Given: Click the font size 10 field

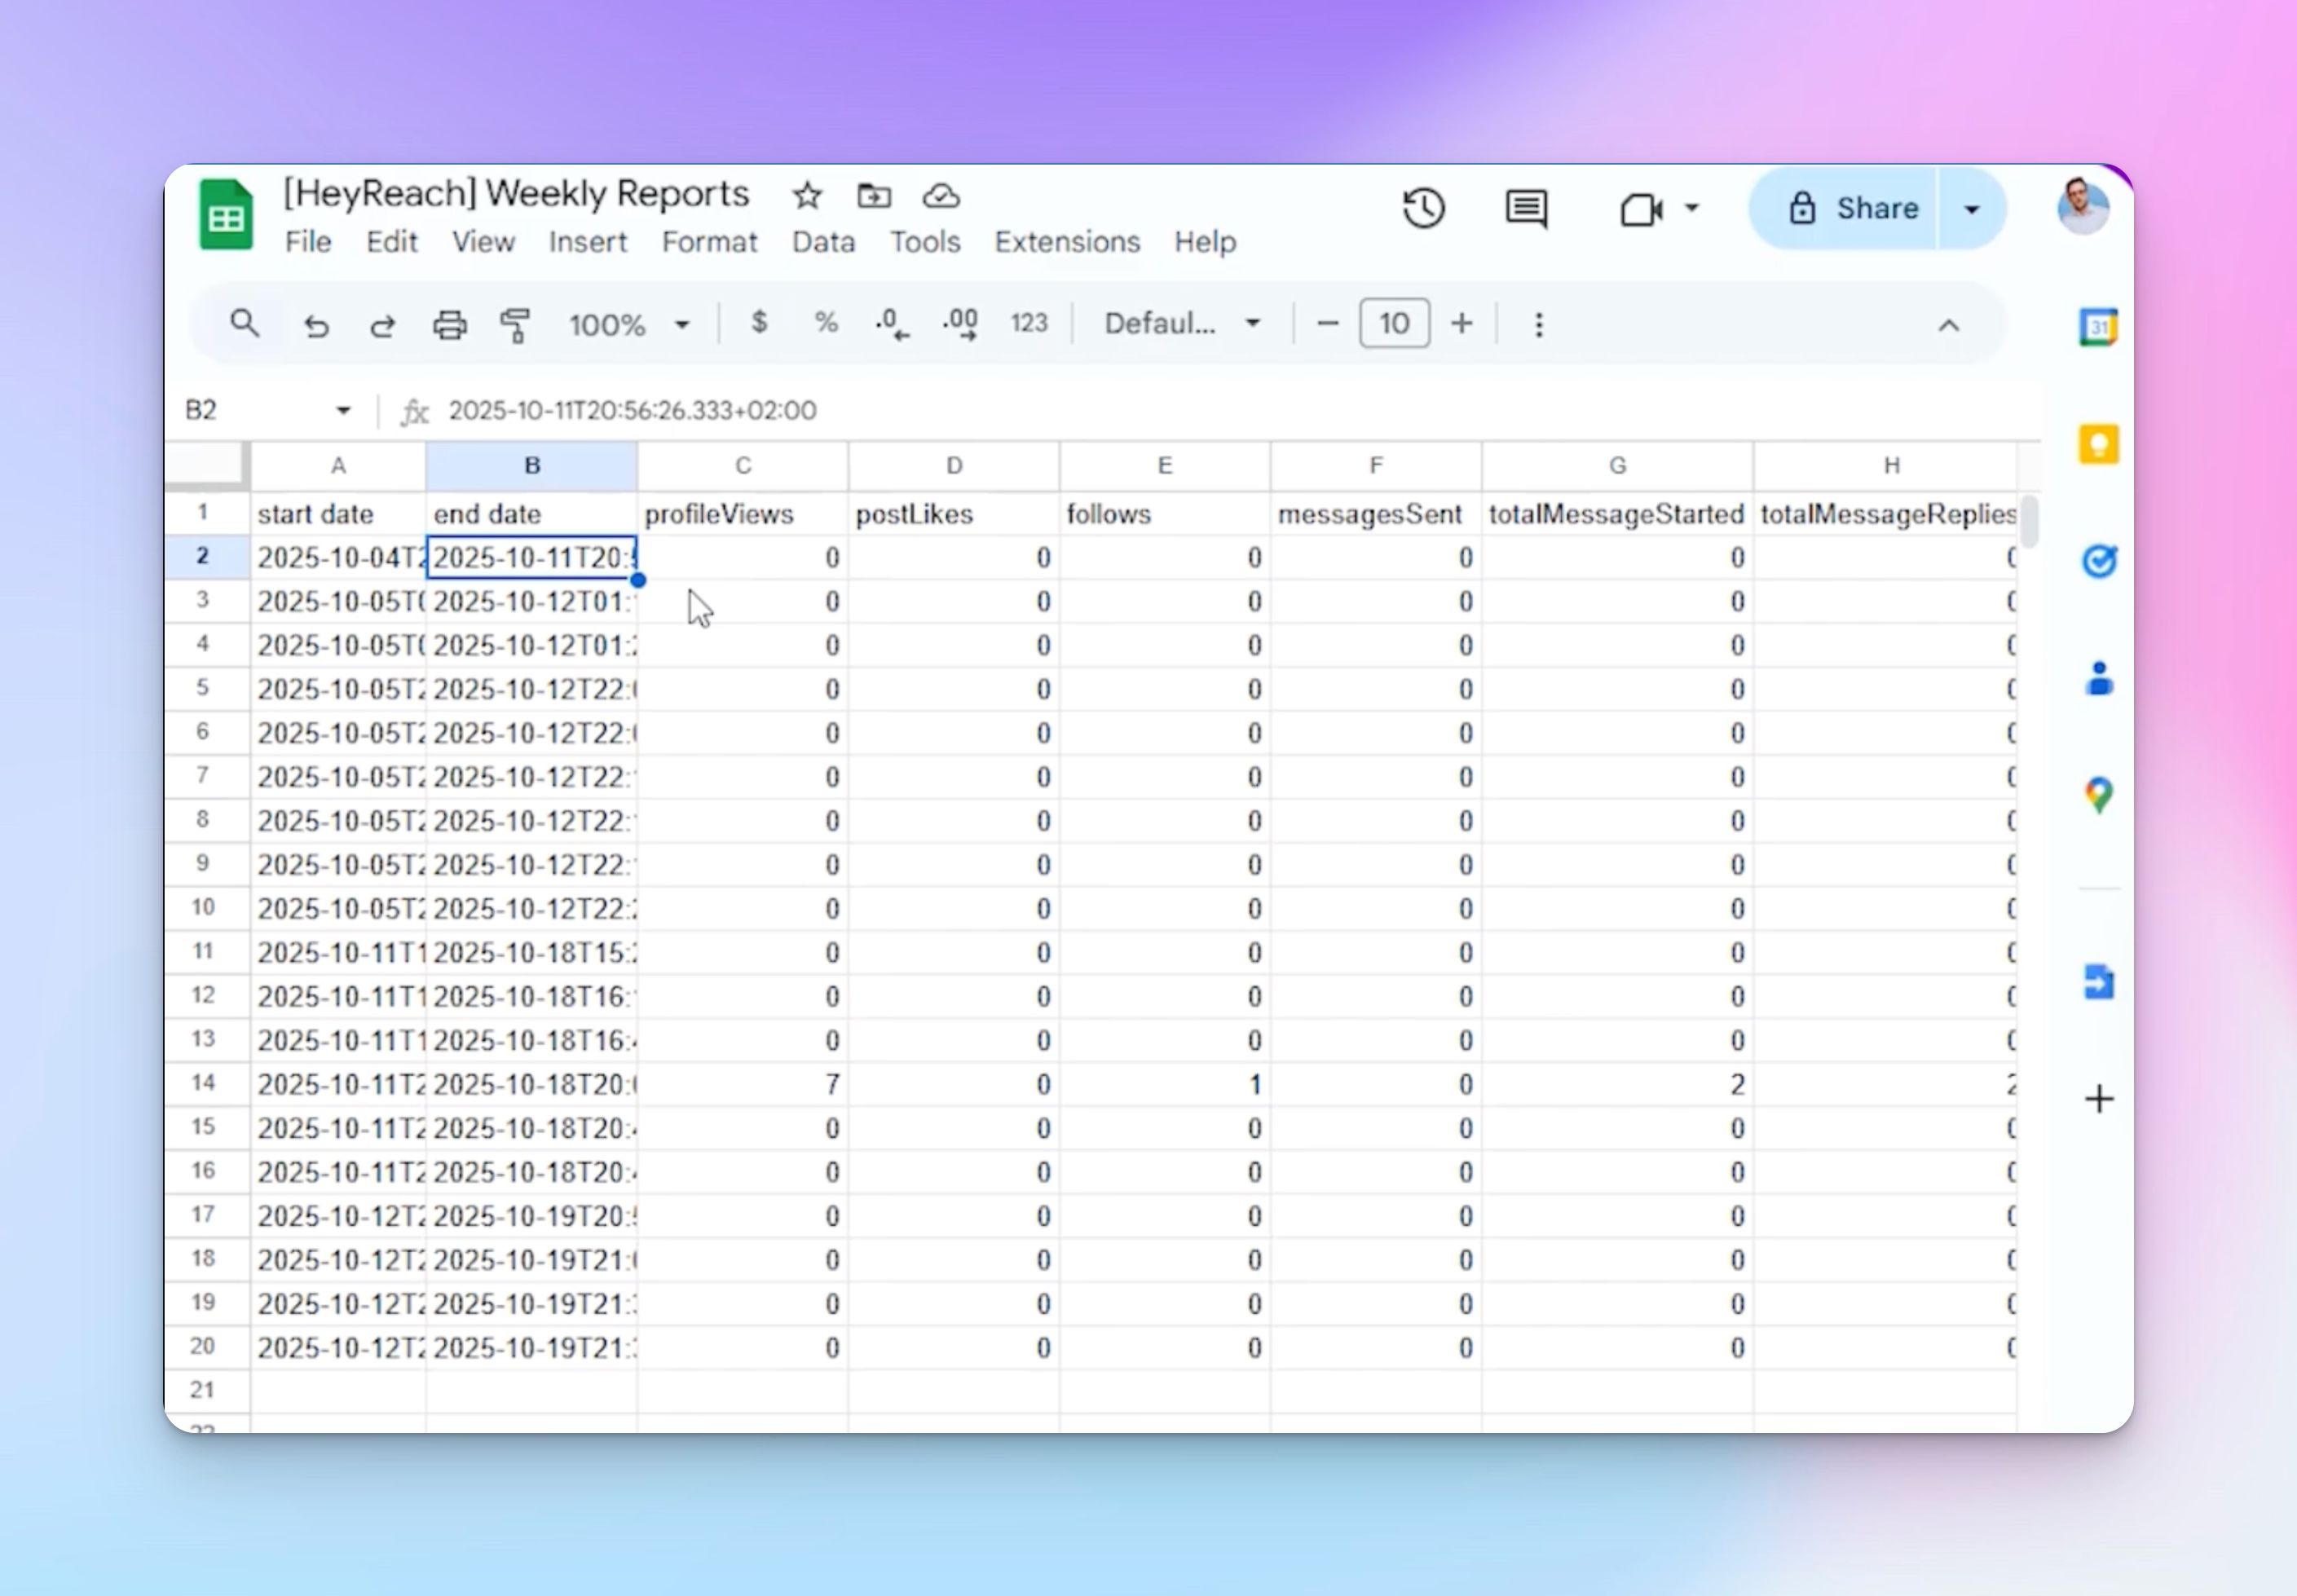Looking at the screenshot, I should click(x=1394, y=324).
